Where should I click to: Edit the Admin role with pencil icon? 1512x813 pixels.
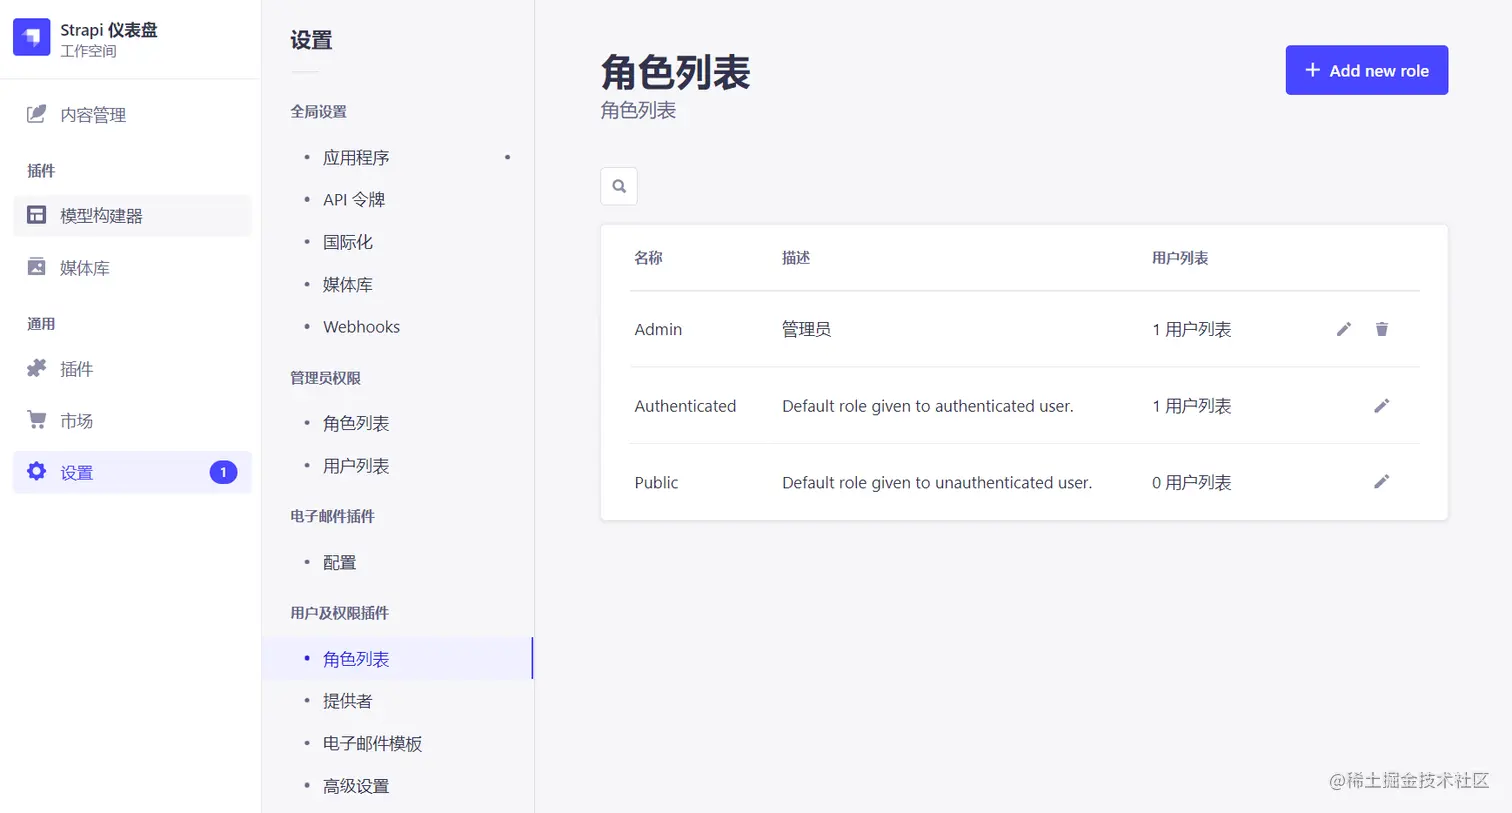(x=1344, y=329)
